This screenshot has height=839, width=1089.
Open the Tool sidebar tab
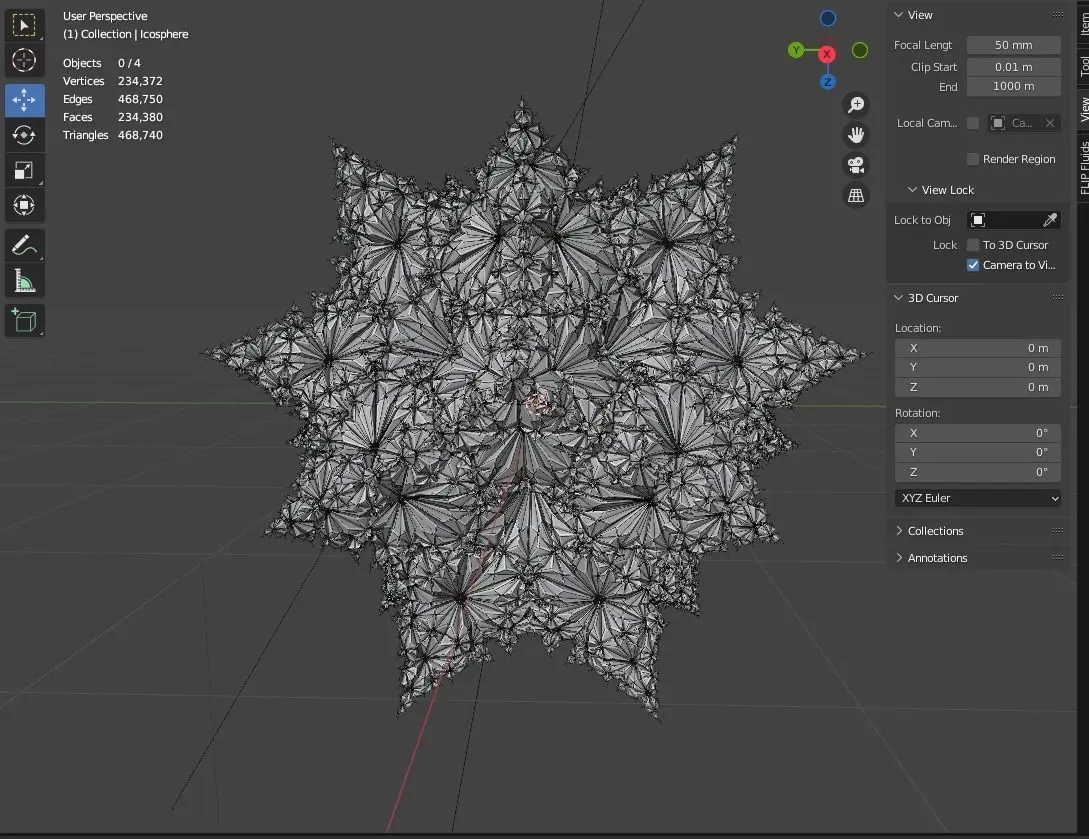[1083, 66]
